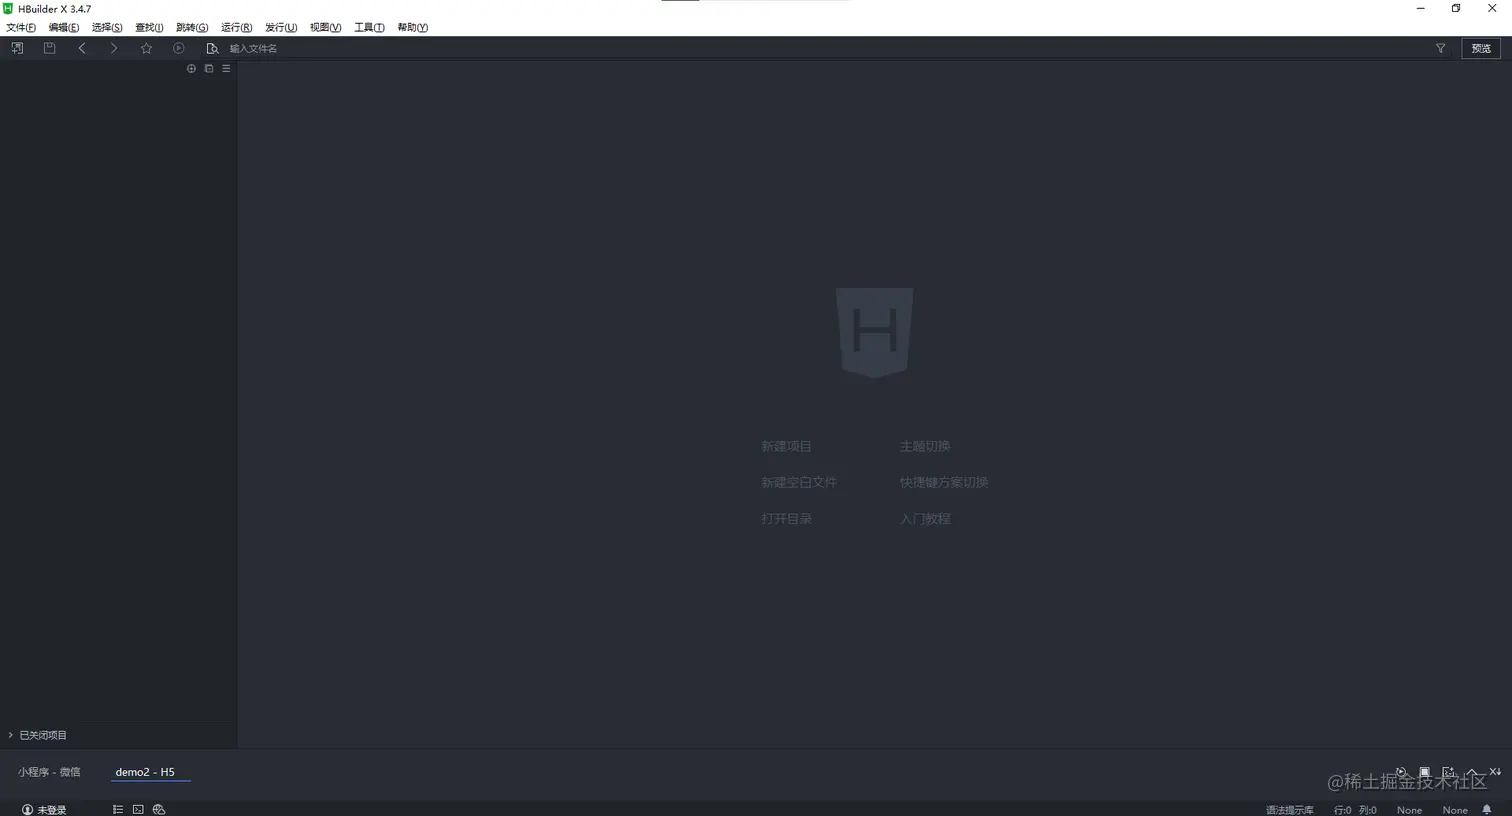Open the 编辑(E) menu

pyautogui.click(x=64, y=28)
